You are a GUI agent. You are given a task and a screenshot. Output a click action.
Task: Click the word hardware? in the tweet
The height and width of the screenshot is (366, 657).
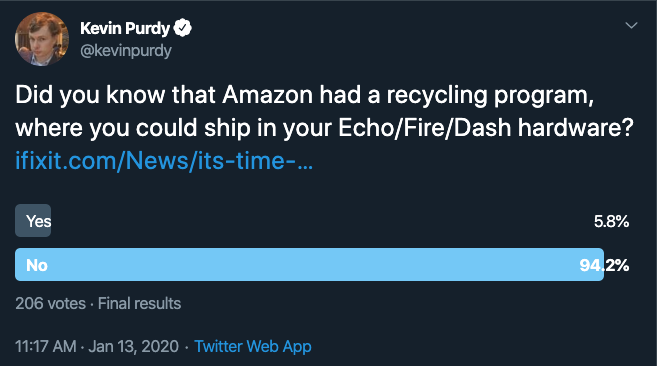[x=576, y=128]
